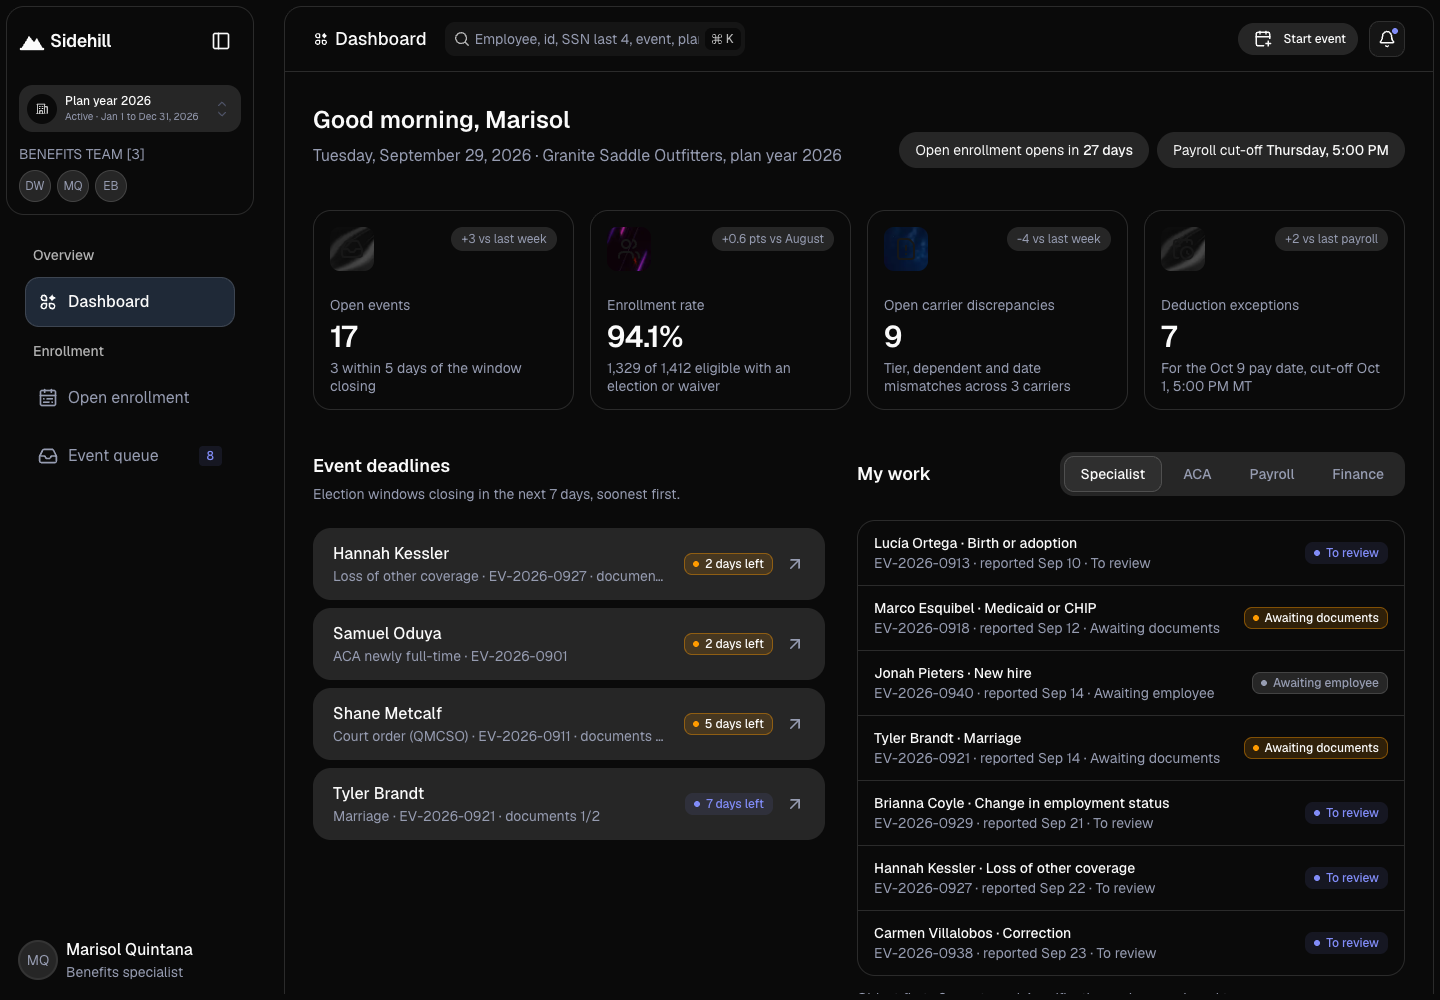Click the Deduction exceptions card icon
1440x1000 pixels.
click(x=1183, y=249)
